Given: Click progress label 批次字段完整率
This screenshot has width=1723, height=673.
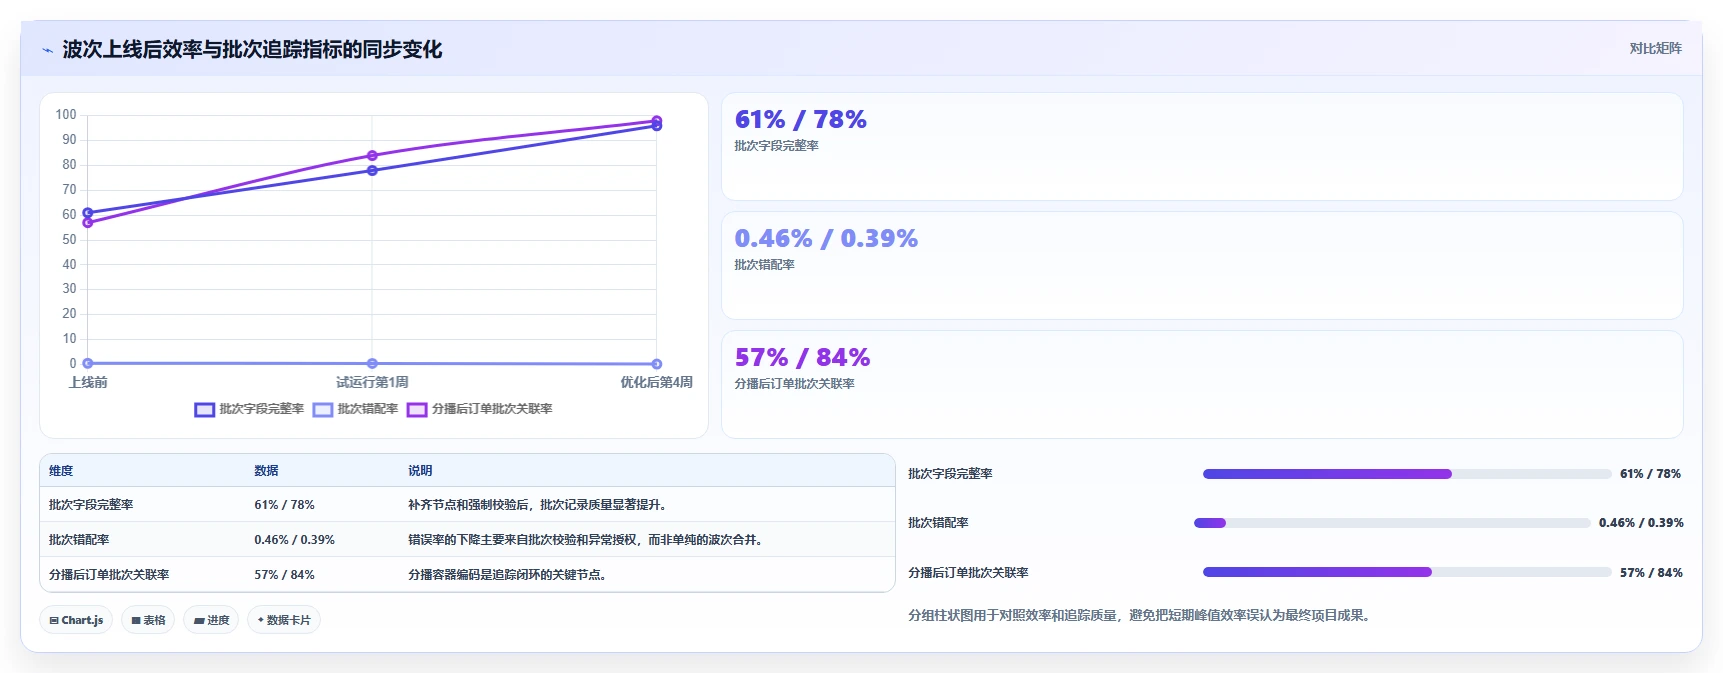Looking at the screenshot, I should pos(950,474).
